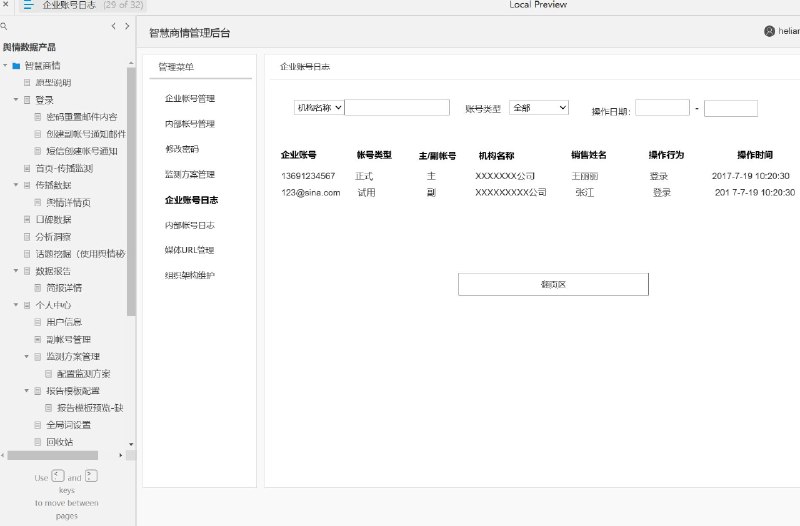
Task: Open 分析洞察 page in tree
Action: click(53, 237)
